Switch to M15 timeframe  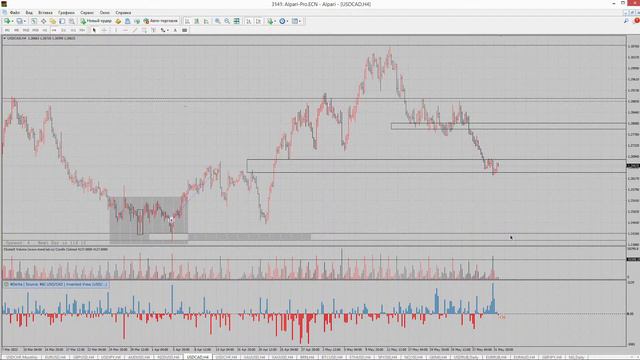tap(26, 30)
